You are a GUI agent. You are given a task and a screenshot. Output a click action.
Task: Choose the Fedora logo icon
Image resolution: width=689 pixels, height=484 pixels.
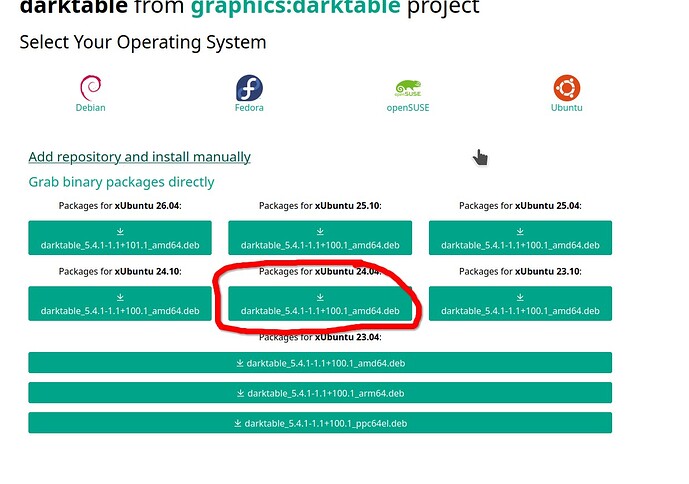pos(249,88)
